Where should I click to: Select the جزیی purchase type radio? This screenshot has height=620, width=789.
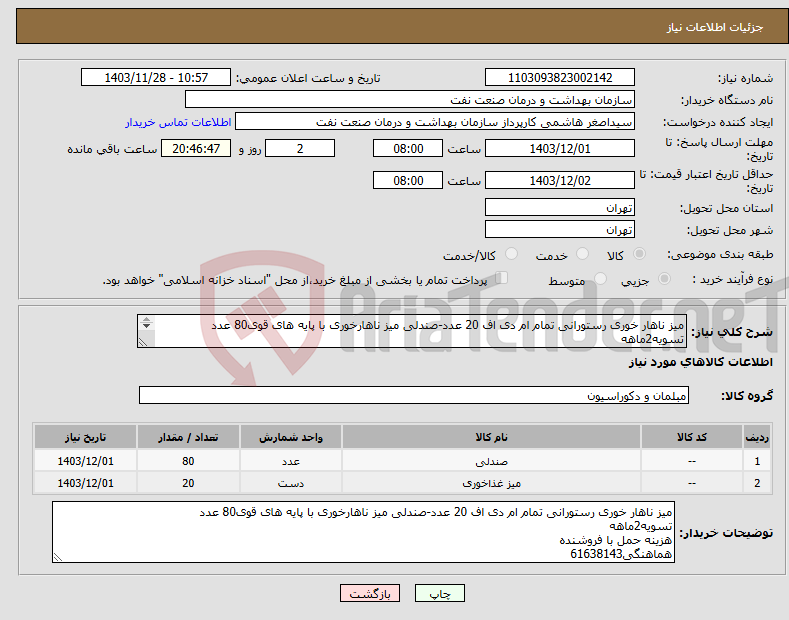coord(664,278)
